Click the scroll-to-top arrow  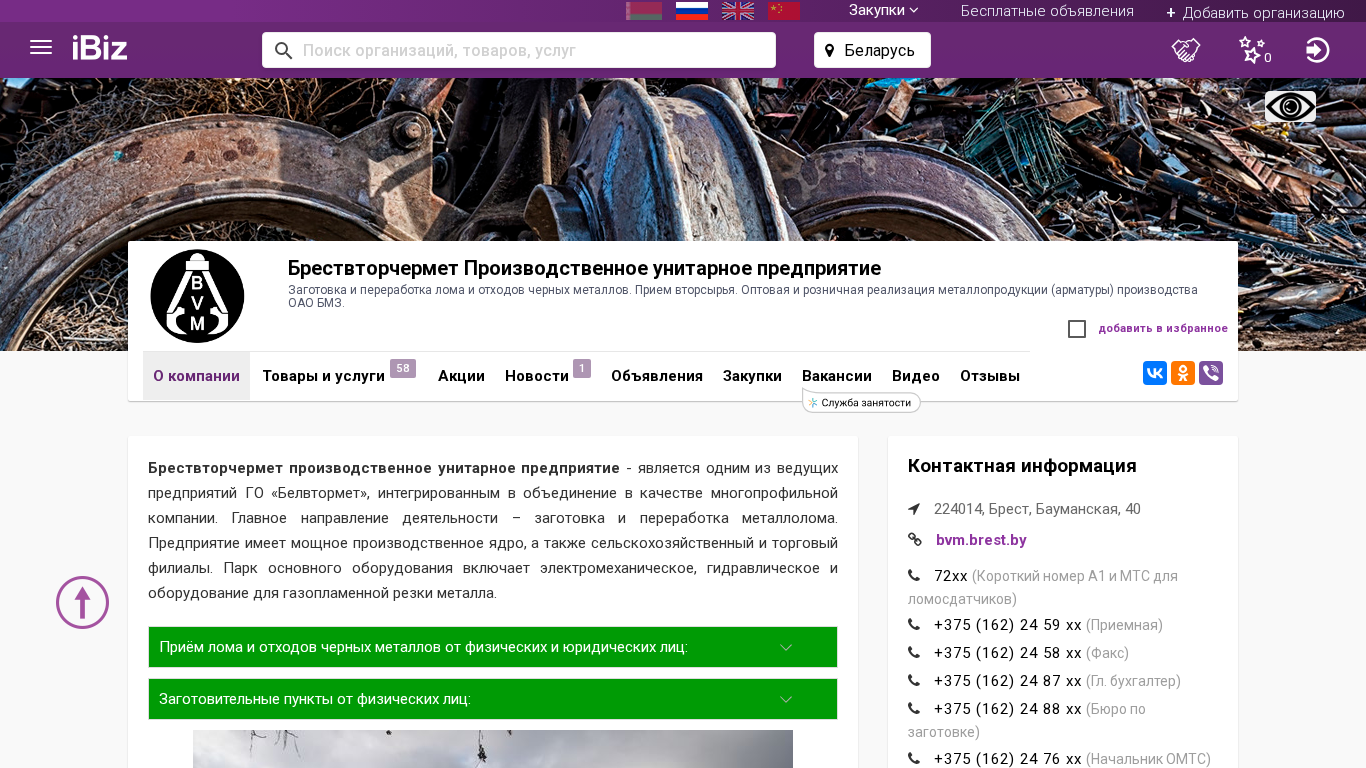pyautogui.click(x=82, y=603)
